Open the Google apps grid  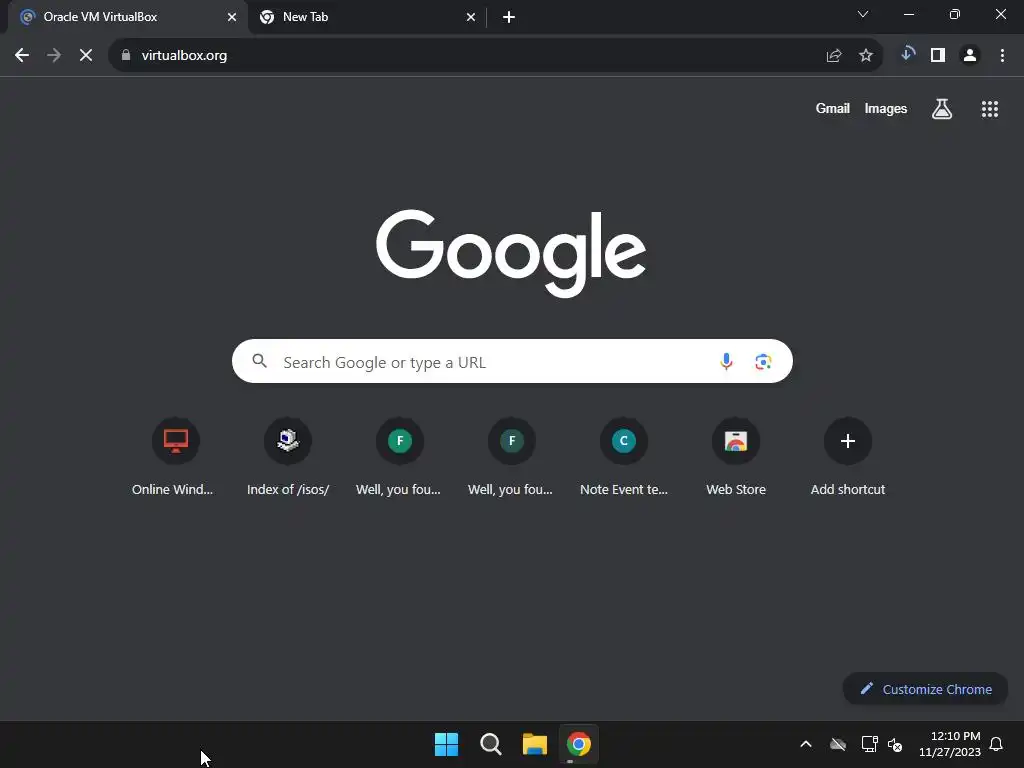click(x=989, y=108)
